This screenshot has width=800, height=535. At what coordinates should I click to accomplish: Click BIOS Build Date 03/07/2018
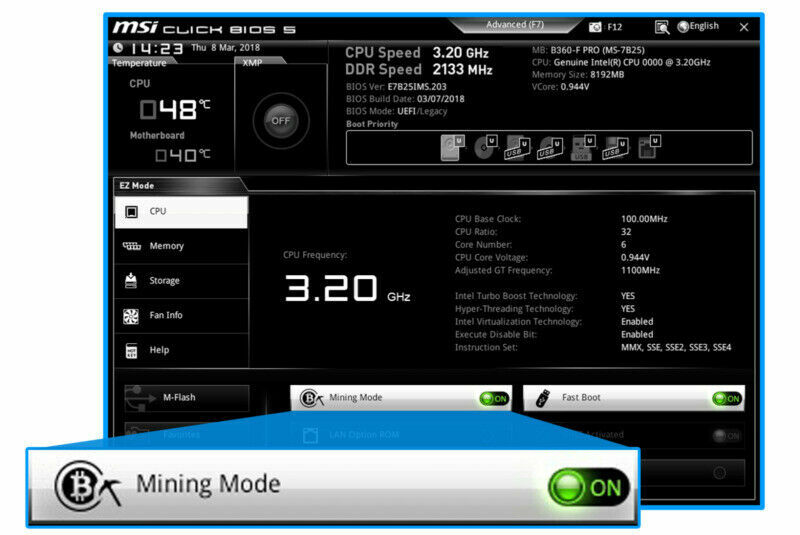[x=405, y=99]
